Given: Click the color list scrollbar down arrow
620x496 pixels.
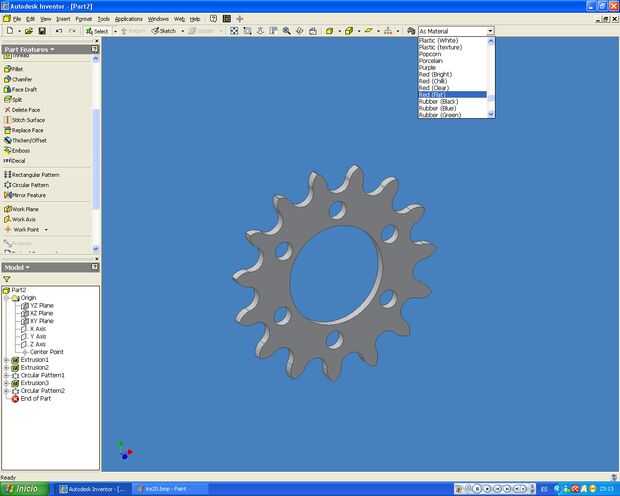Looking at the screenshot, I should pos(491,114).
